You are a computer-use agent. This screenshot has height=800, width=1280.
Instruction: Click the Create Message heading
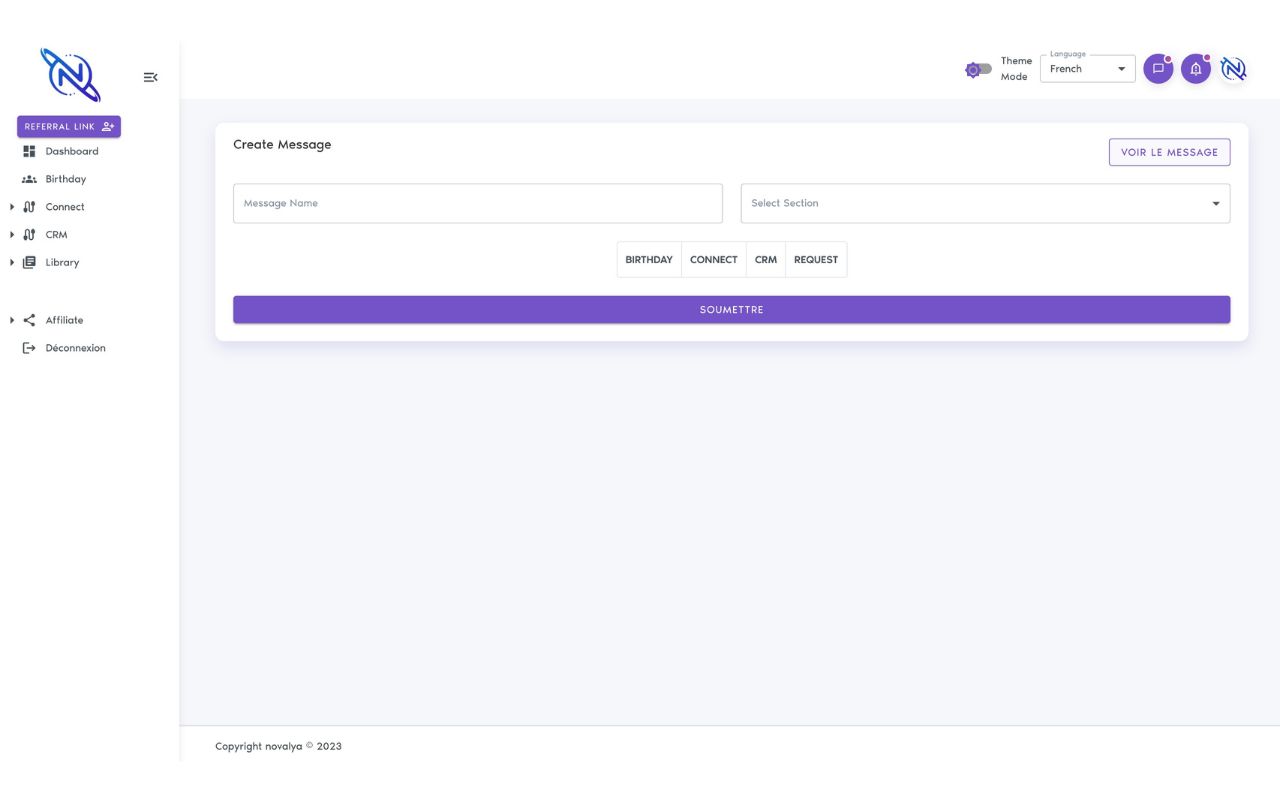[x=282, y=144]
